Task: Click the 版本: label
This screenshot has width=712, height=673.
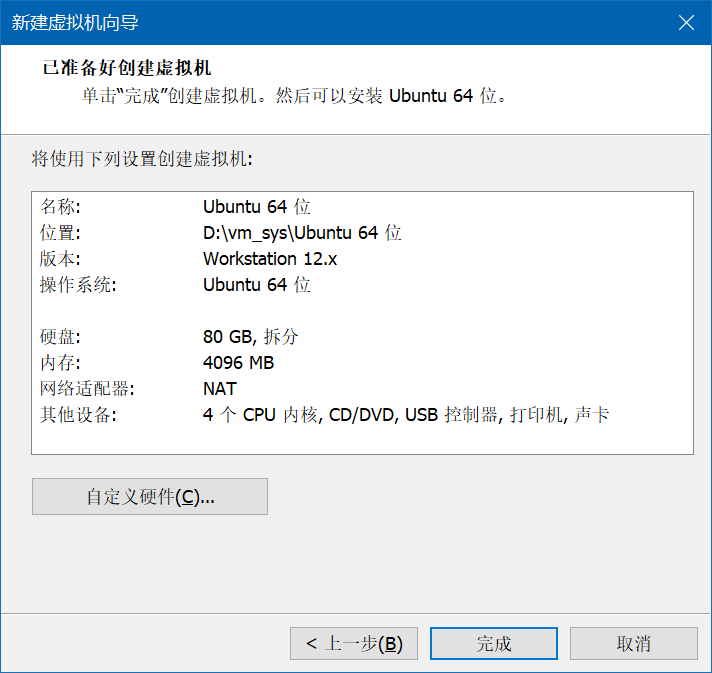Action: pyautogui.click(x=60, y=259)
